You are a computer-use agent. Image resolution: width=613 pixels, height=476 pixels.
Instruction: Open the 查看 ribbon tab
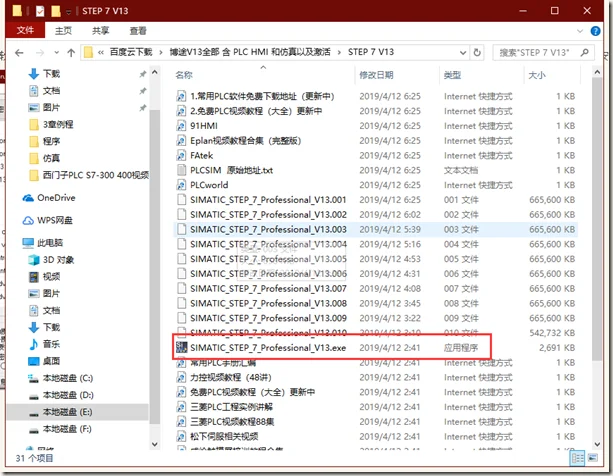(x=138, y=30)
